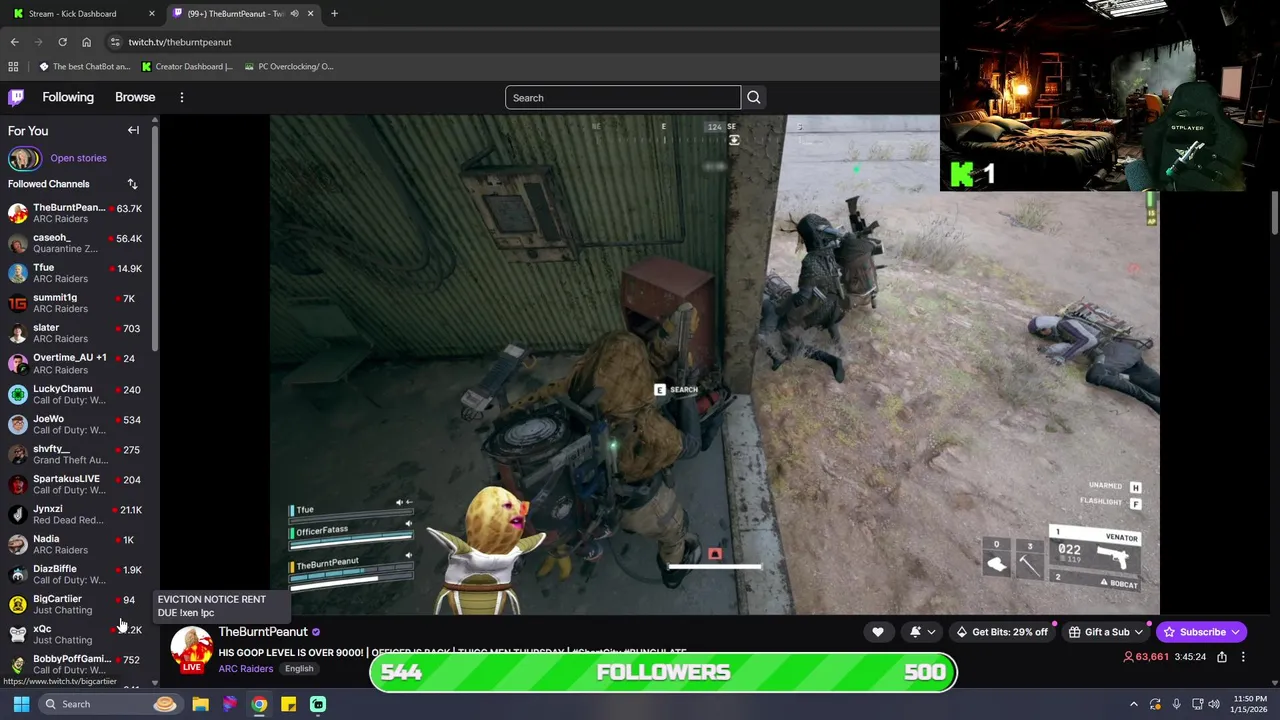Open LuckyChamu channel in sidebar

[77, 394]
